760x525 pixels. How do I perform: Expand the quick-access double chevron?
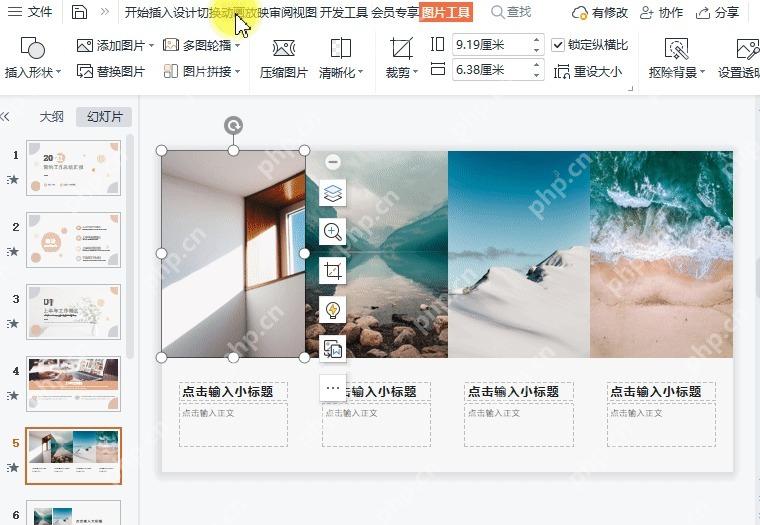click(x=105, y=12)
